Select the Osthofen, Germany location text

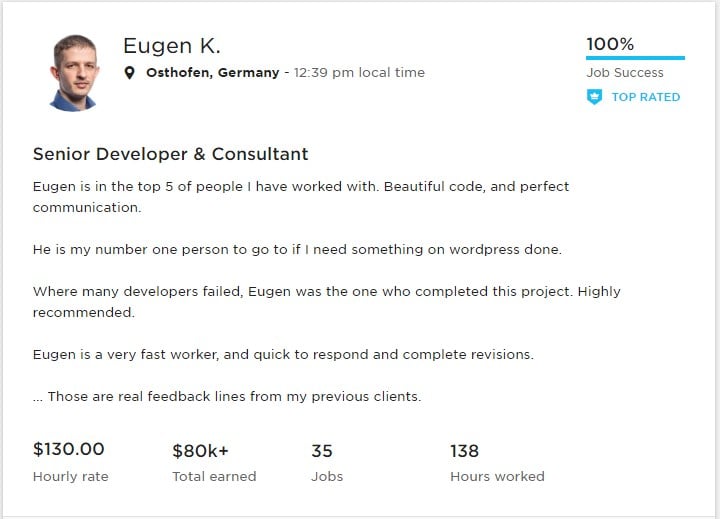(212, 73)
